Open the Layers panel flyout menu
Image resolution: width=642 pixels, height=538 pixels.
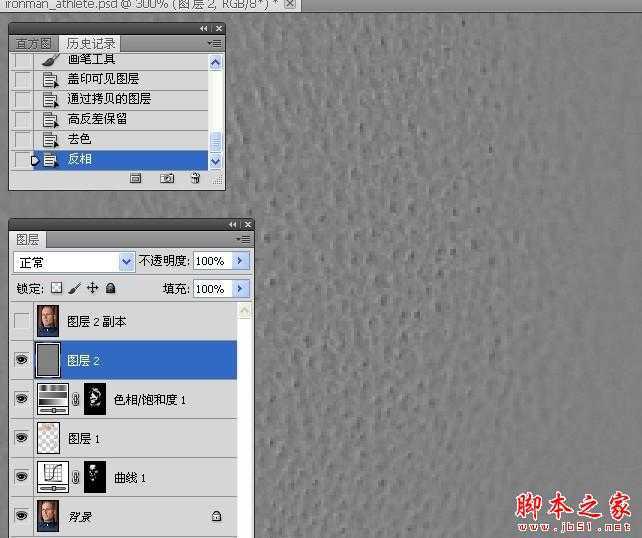click(x=243, y=239)
